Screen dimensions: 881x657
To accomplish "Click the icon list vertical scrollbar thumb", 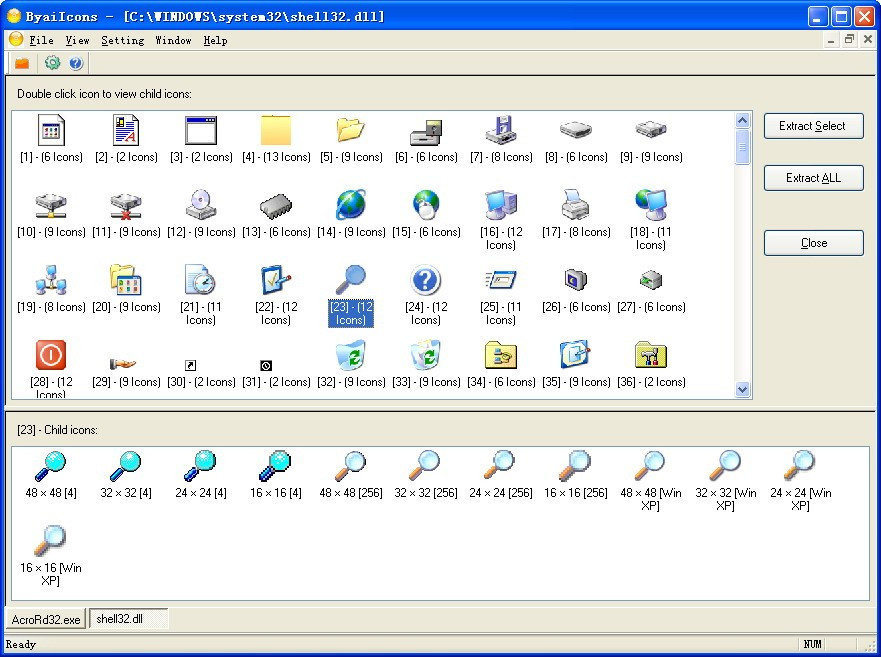I will (x=742, y=147).
